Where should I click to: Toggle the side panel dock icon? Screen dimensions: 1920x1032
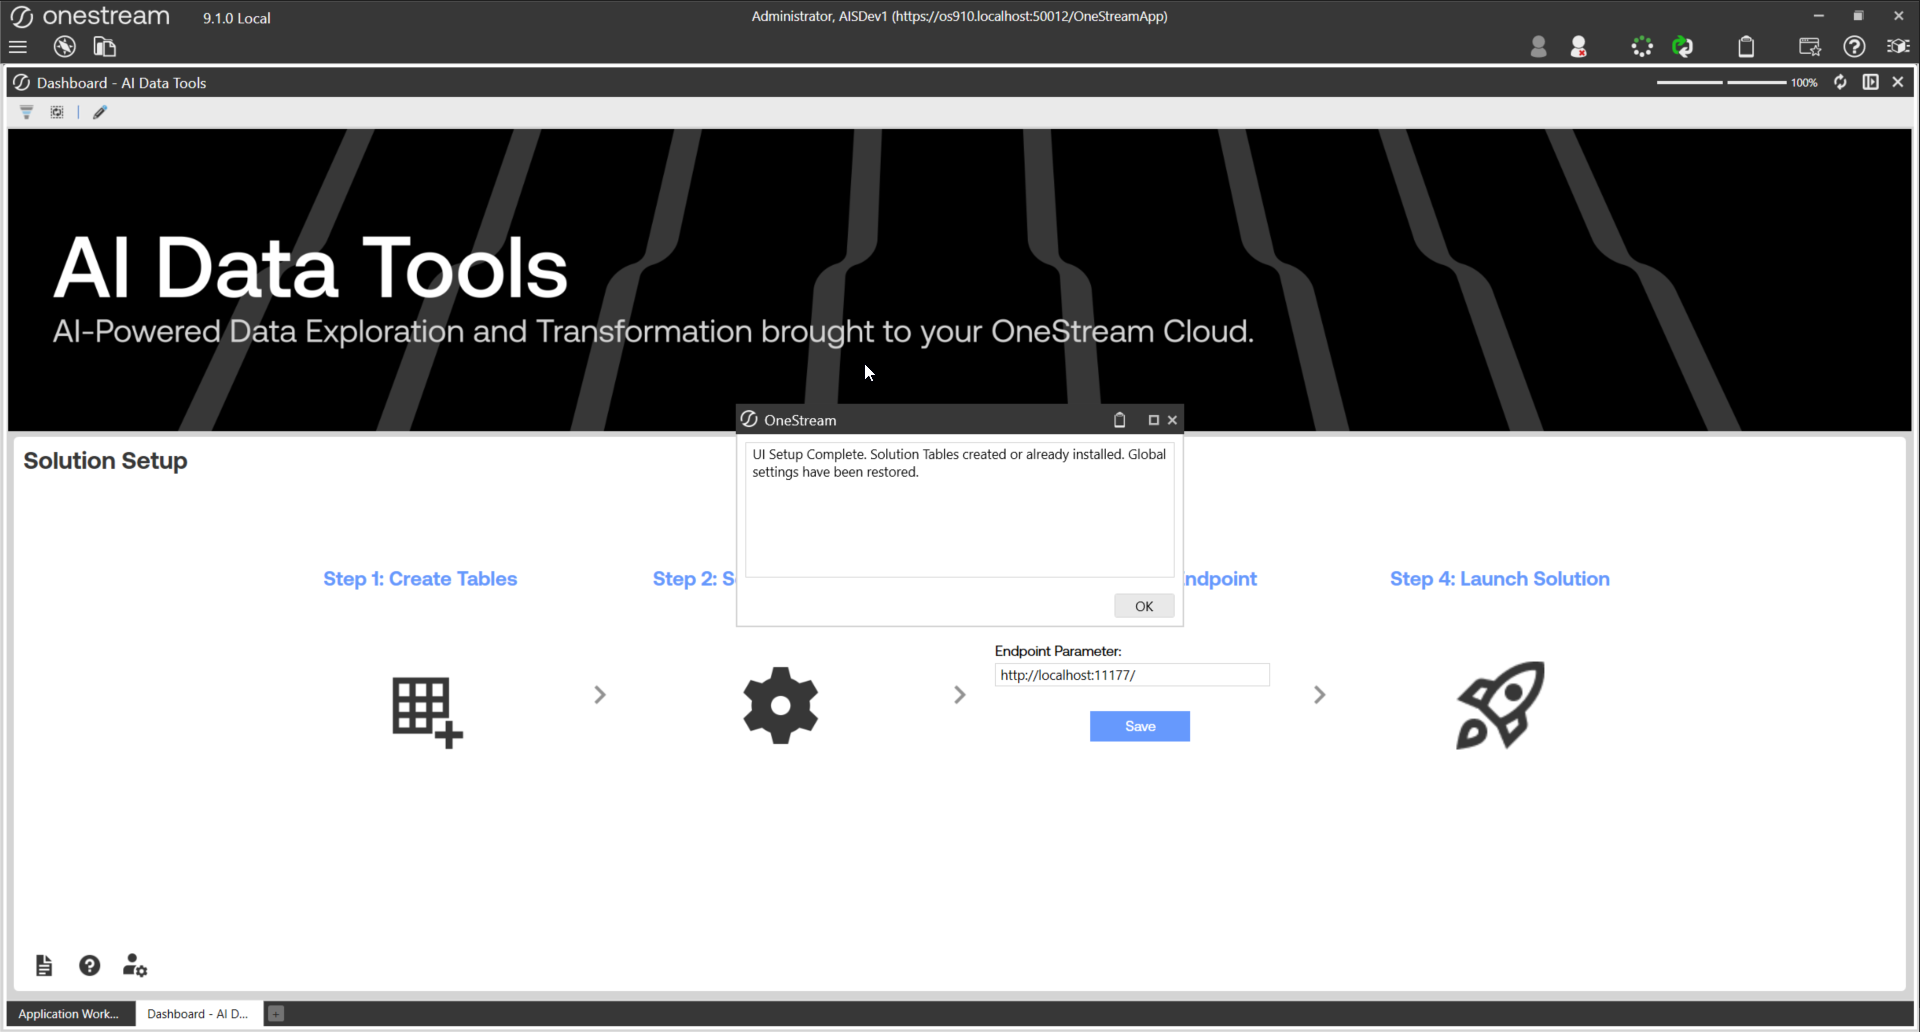pos(1870,82)
